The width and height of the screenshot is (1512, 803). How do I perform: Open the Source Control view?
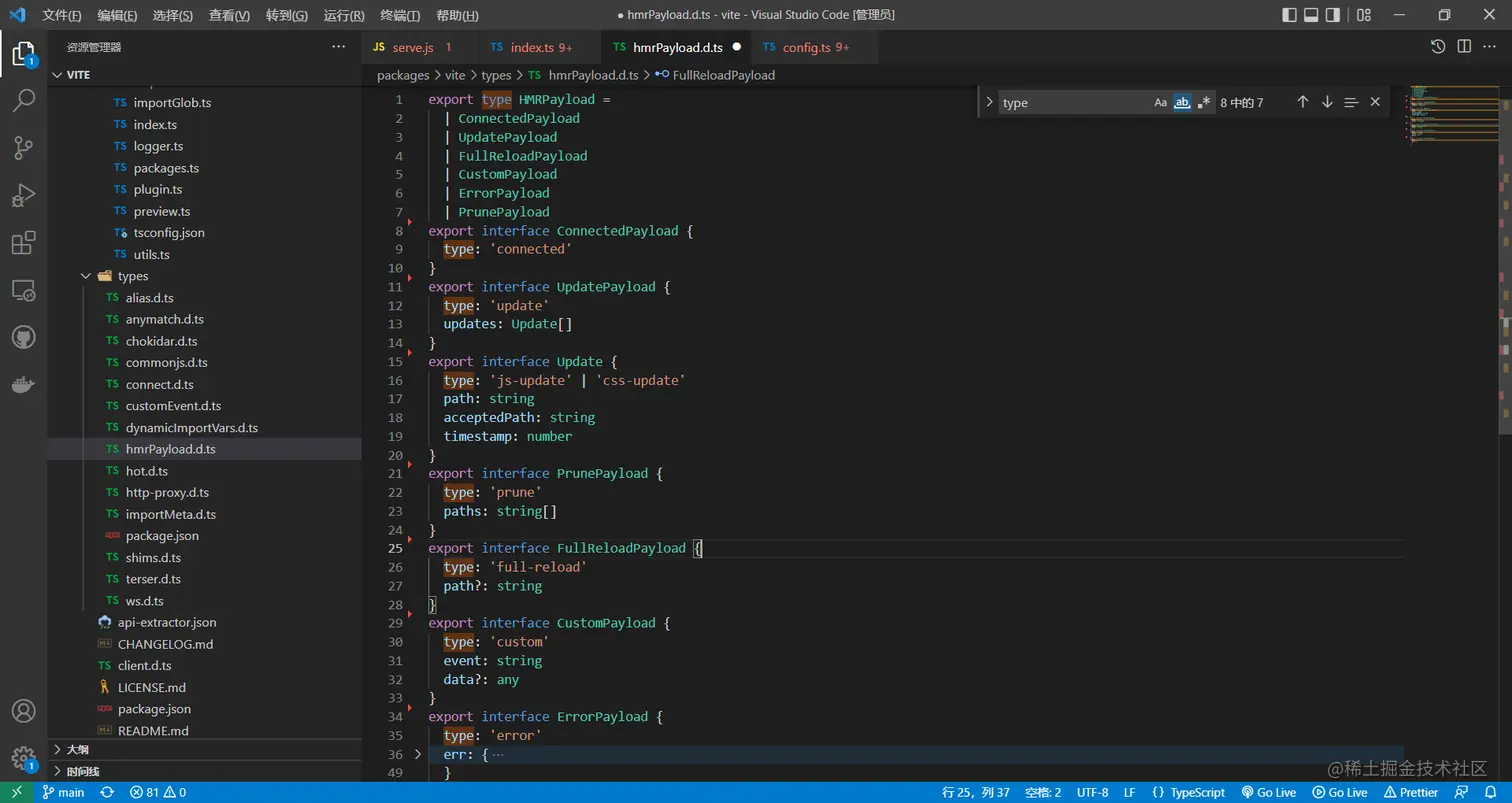coord(23,148)
